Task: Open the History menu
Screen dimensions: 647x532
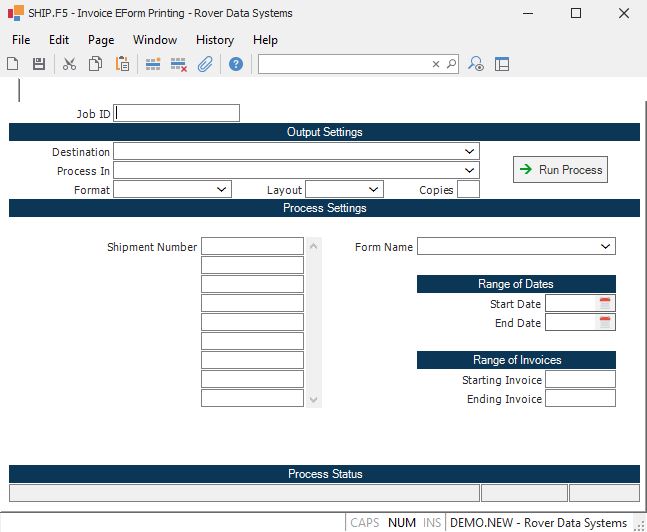Action: [x=214, y=40]
